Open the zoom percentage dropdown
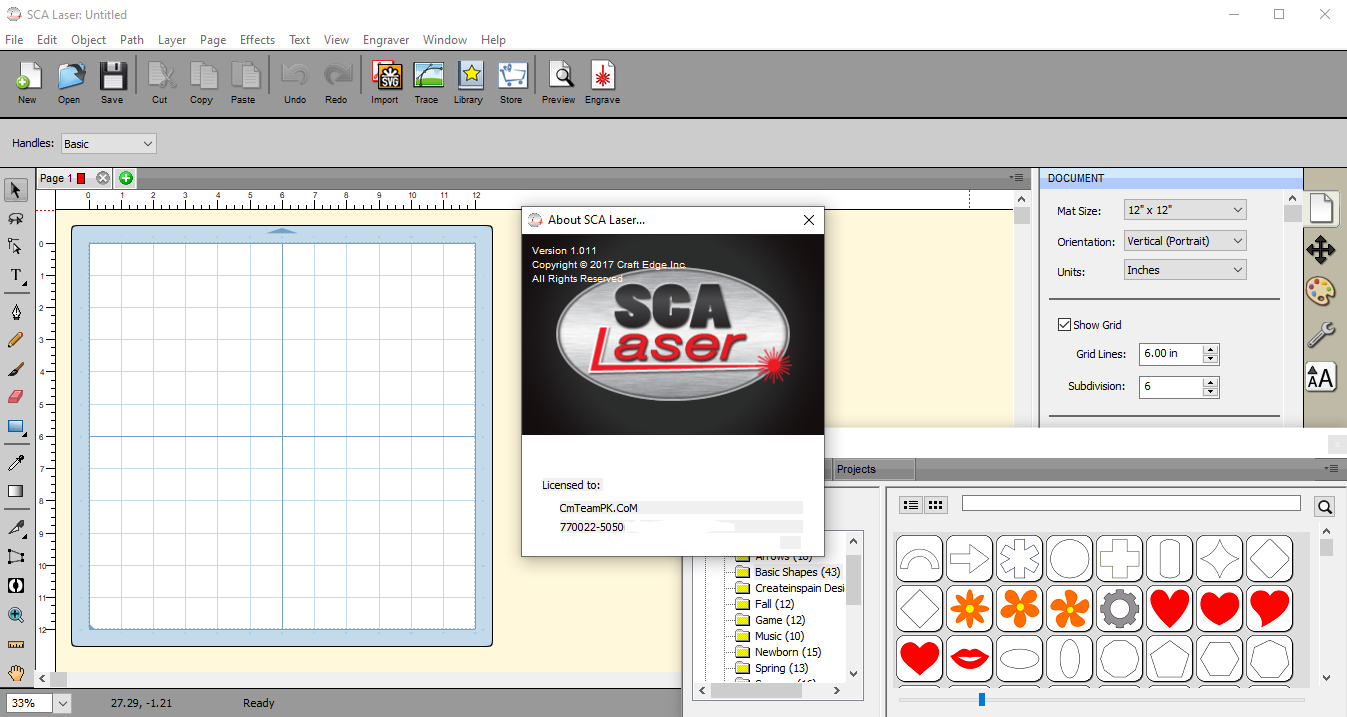1347x717 pixels. pos(62,703)
